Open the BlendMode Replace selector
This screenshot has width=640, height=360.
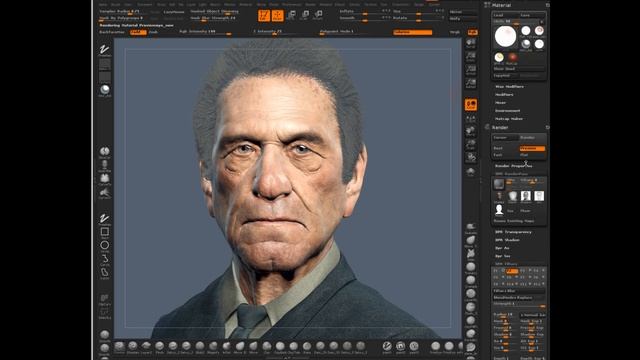[519, 298]
